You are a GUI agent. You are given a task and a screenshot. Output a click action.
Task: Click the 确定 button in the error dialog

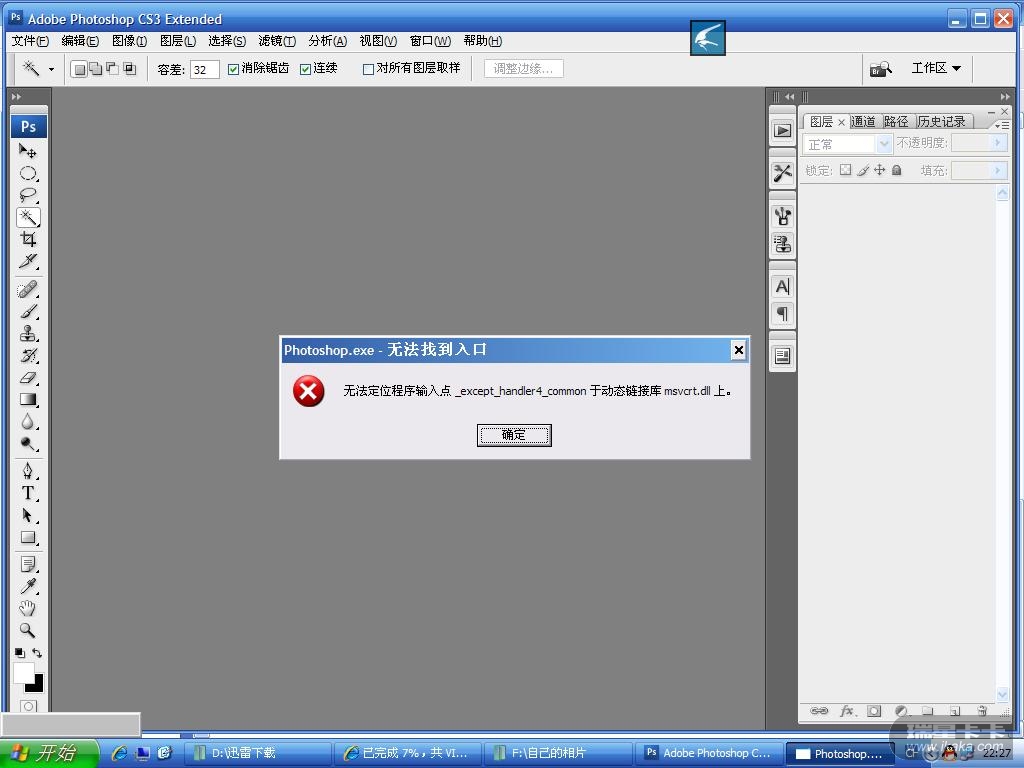coord(514,436)
